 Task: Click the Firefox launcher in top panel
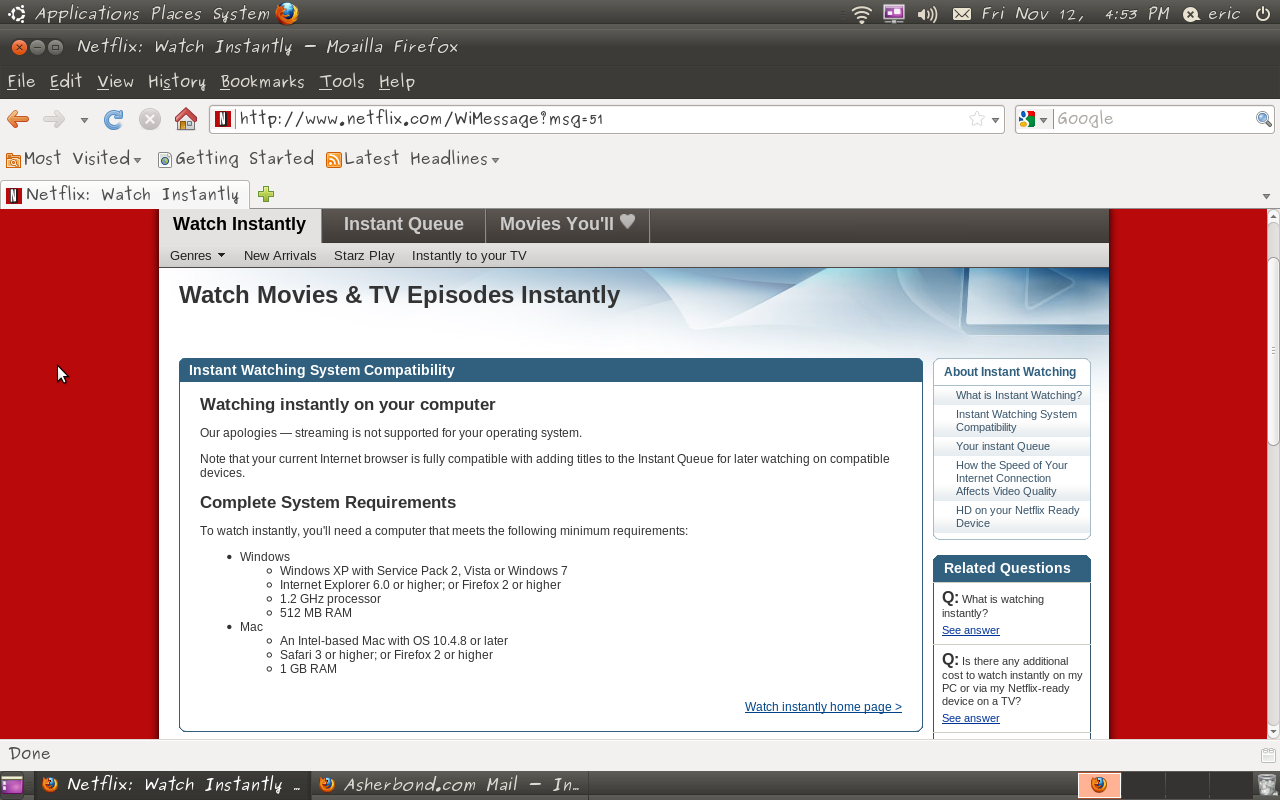(x=287, y=13)
